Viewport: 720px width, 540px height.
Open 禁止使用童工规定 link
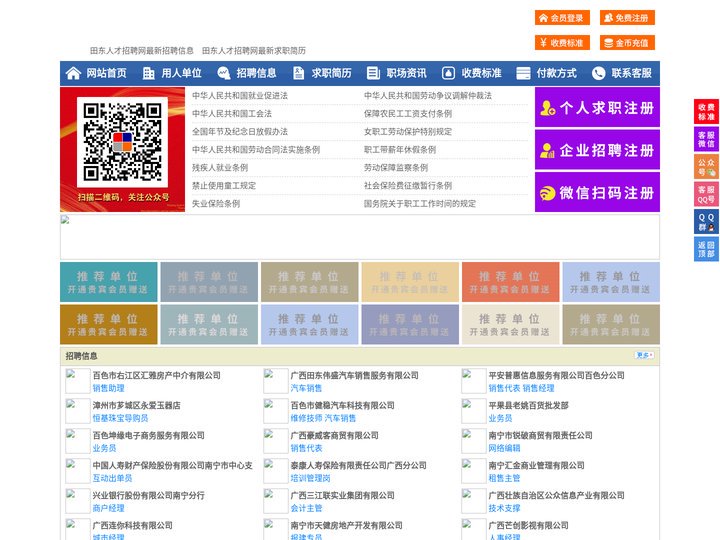(224, 186)
